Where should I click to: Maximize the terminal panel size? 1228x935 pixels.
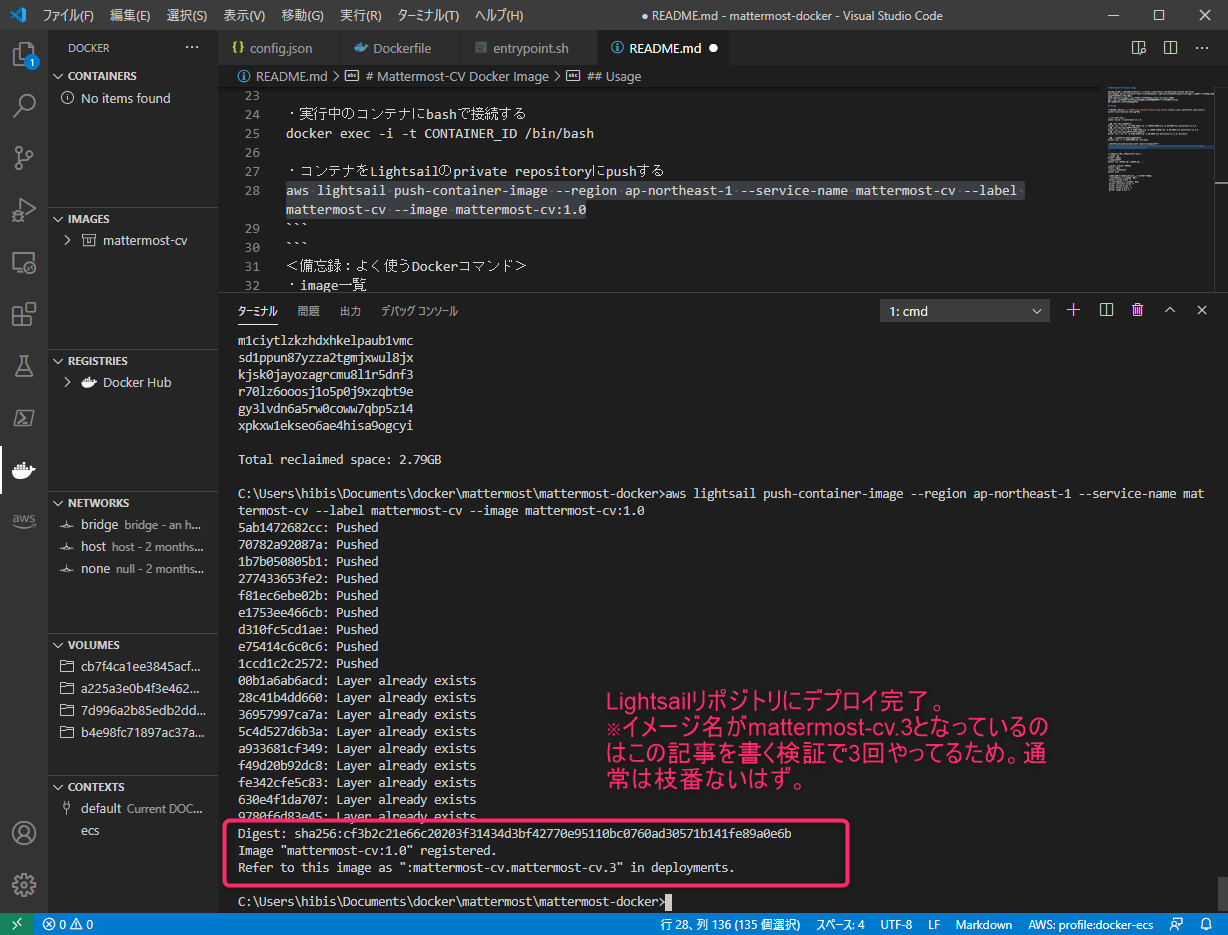1170,310
